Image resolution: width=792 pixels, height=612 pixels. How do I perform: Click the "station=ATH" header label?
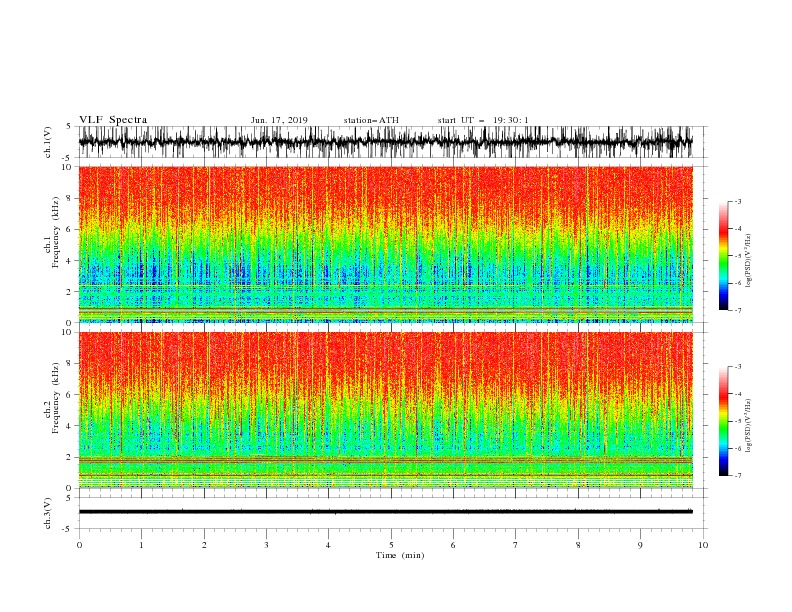(371, 120)
